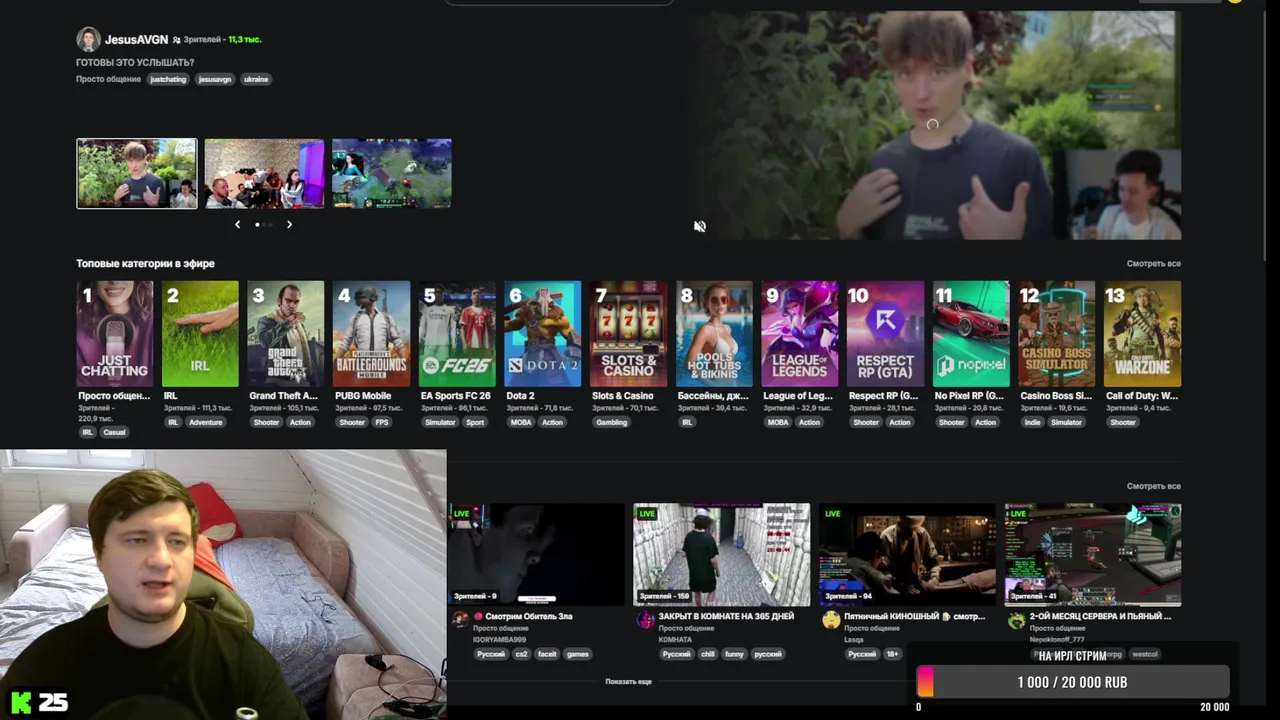Open PUBG Battlegrounds Mobile category card

tap(372, 334)
